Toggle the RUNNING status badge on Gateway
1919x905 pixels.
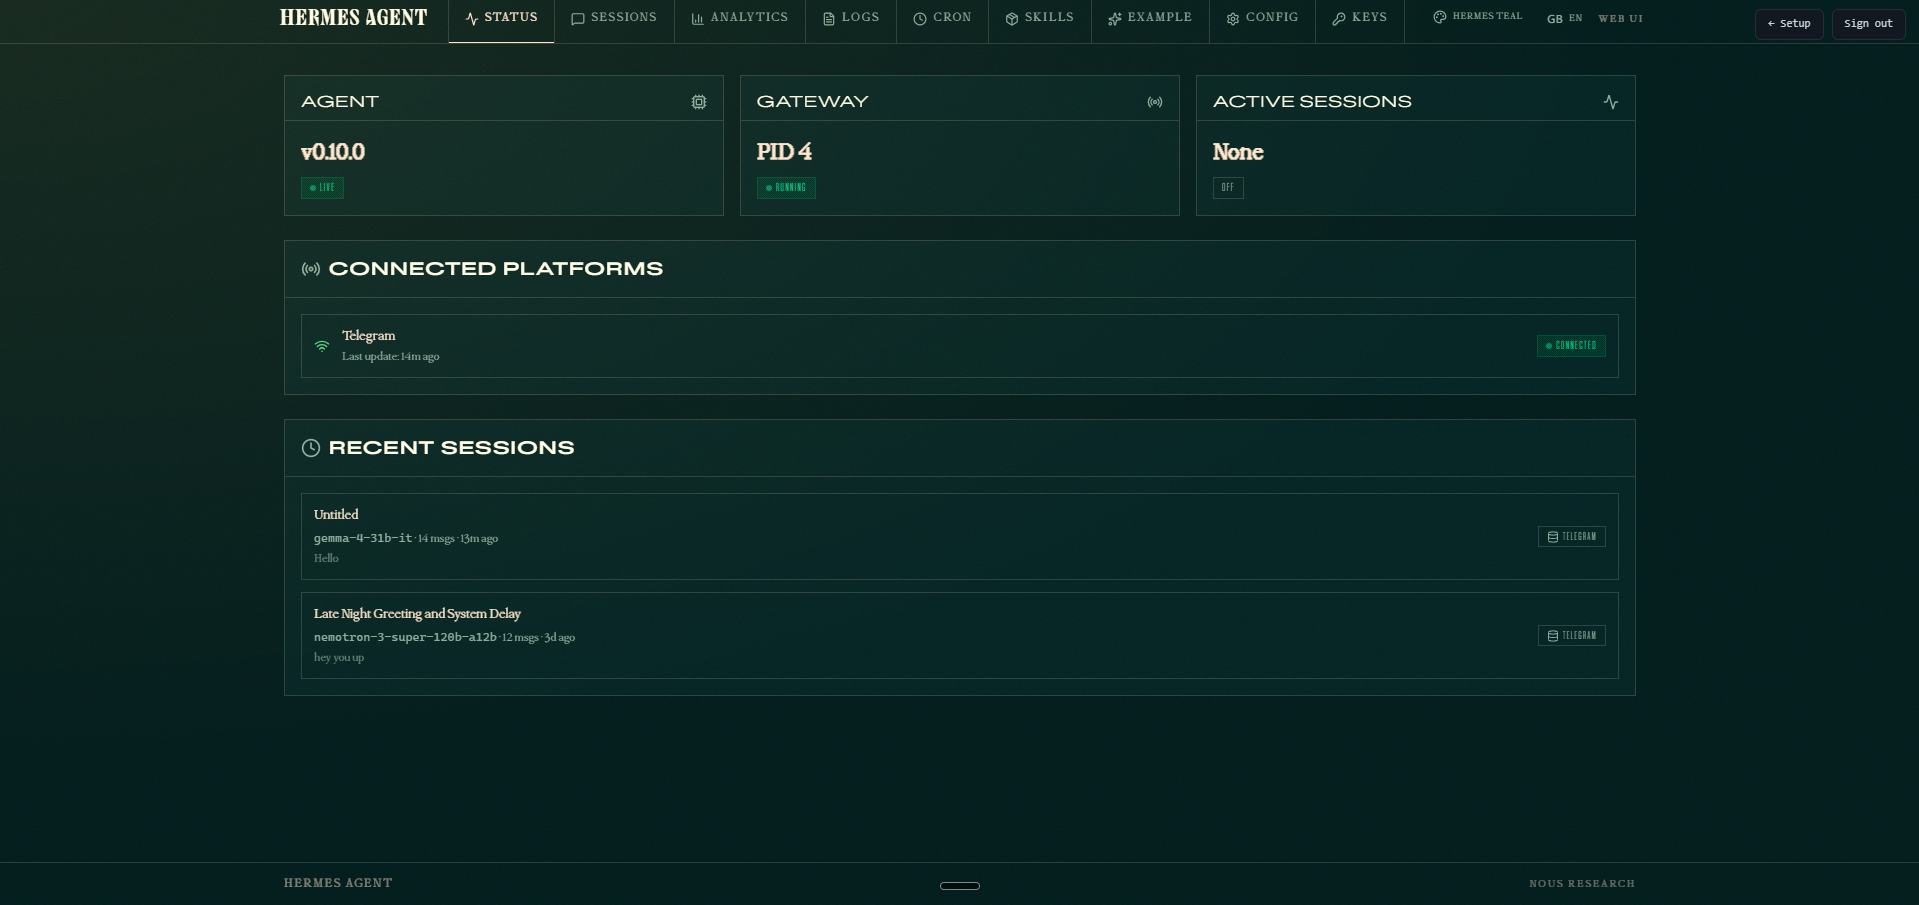(x=786, y=188)
